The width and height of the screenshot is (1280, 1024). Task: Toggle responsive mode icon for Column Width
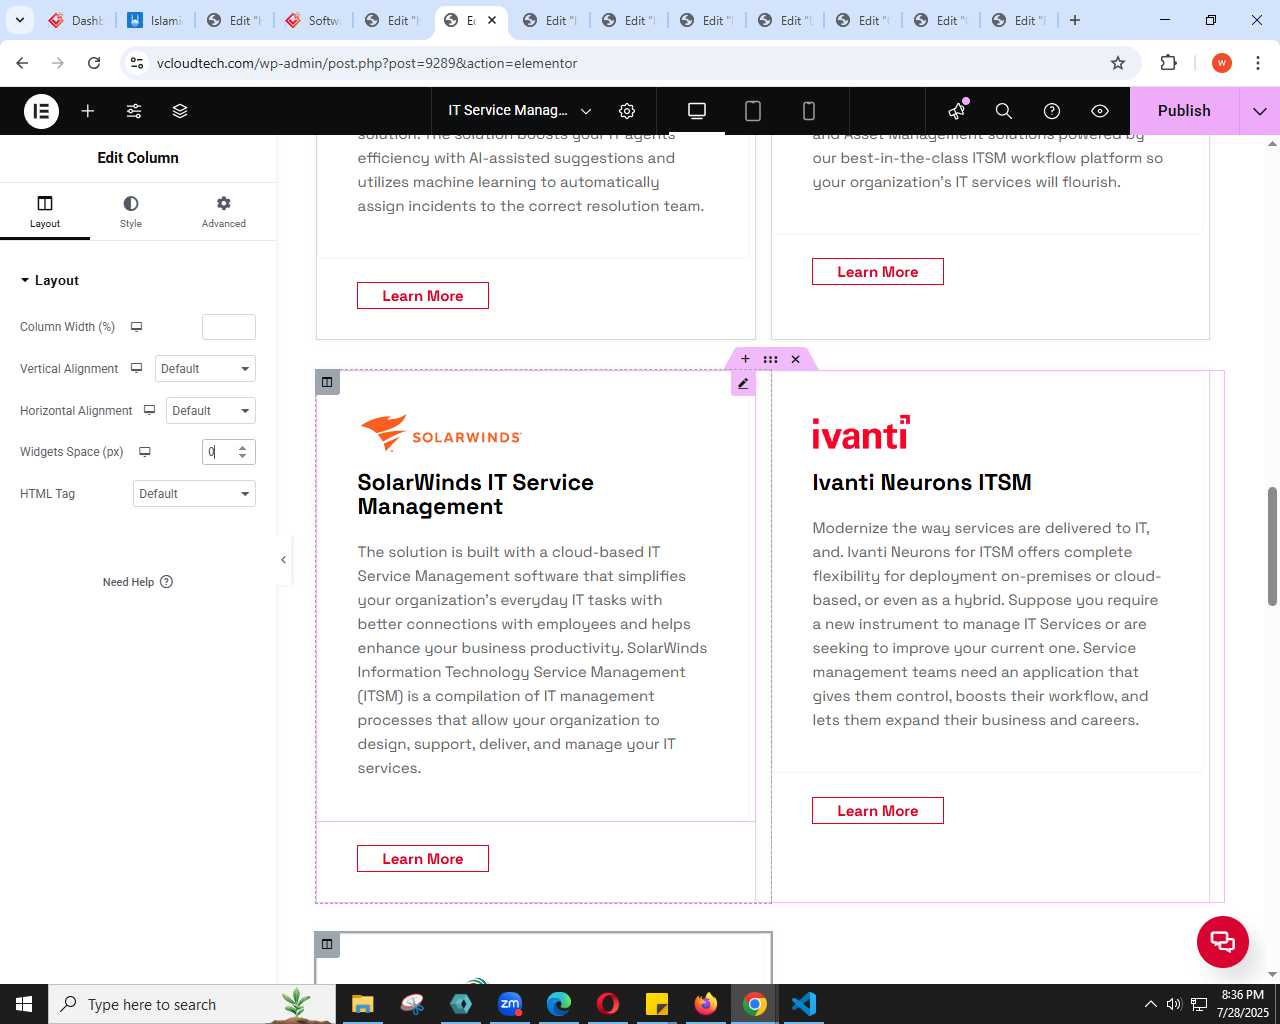[x=137, y=327]
